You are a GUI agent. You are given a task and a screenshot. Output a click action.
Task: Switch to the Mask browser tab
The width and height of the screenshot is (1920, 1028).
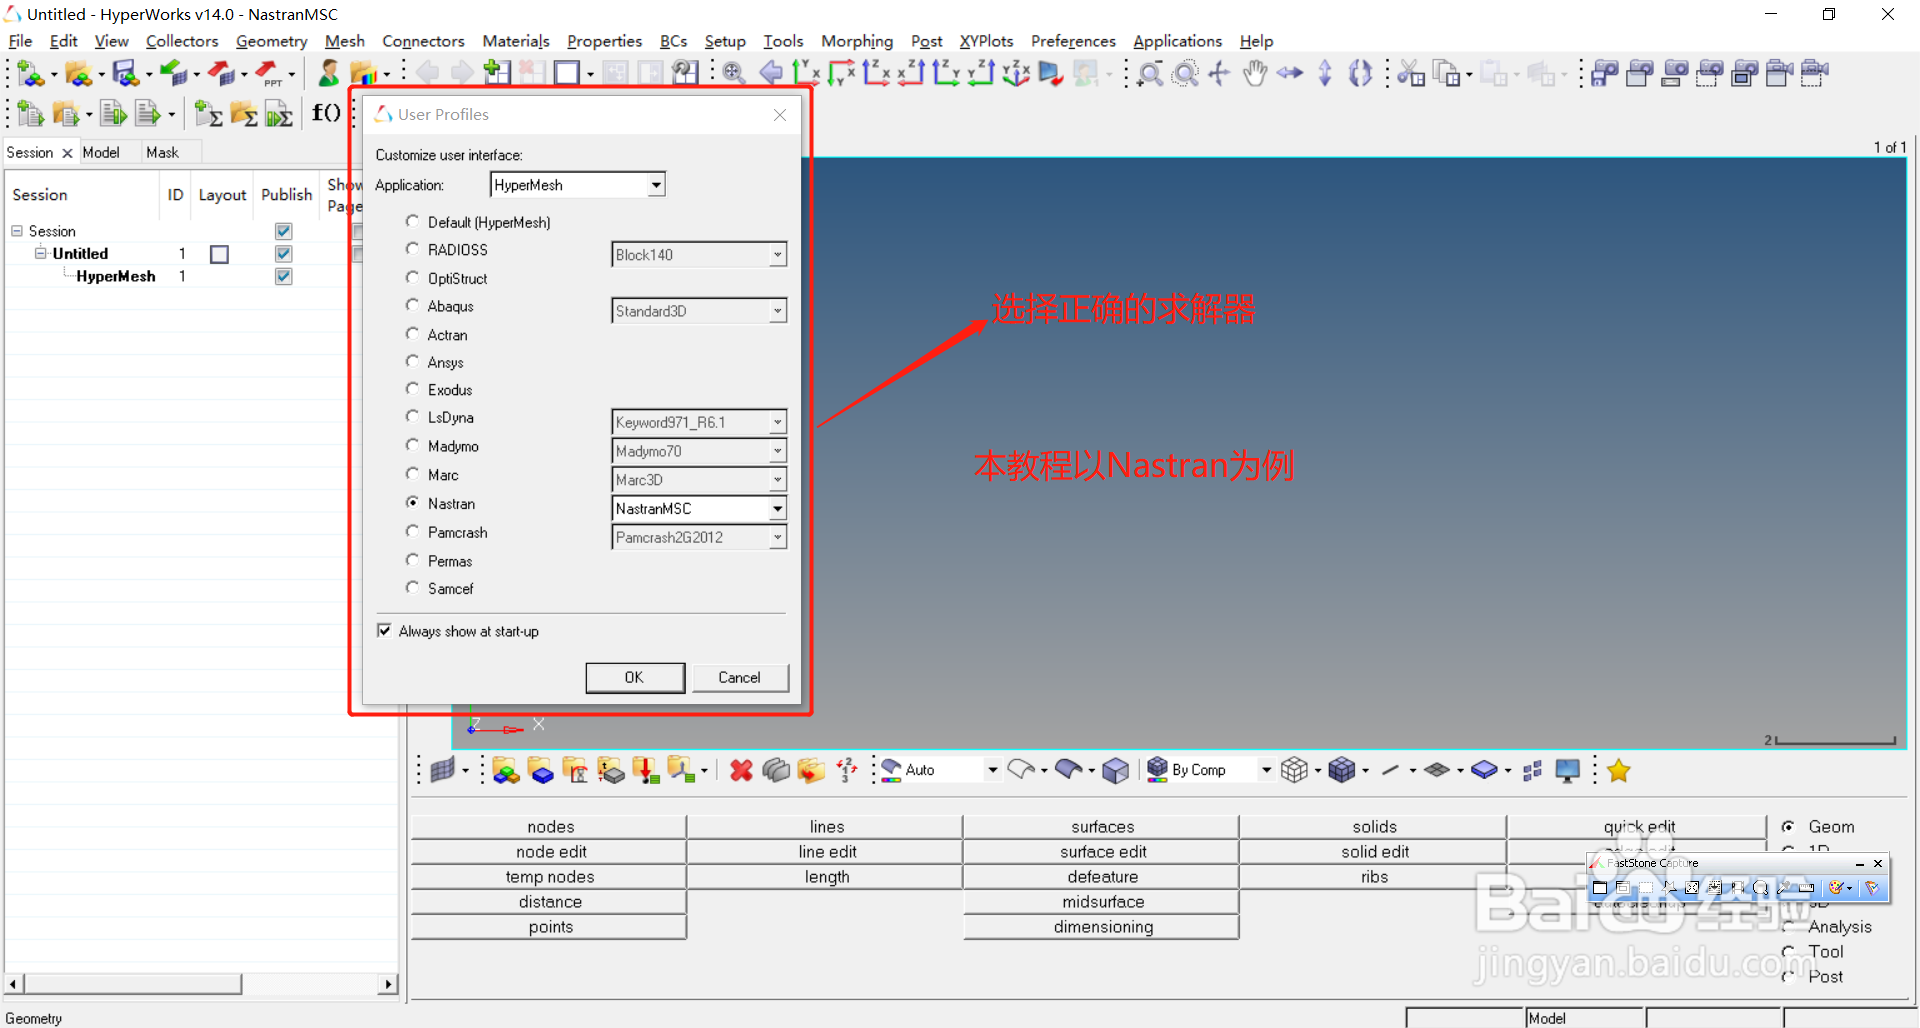click(x=162, y=152)
